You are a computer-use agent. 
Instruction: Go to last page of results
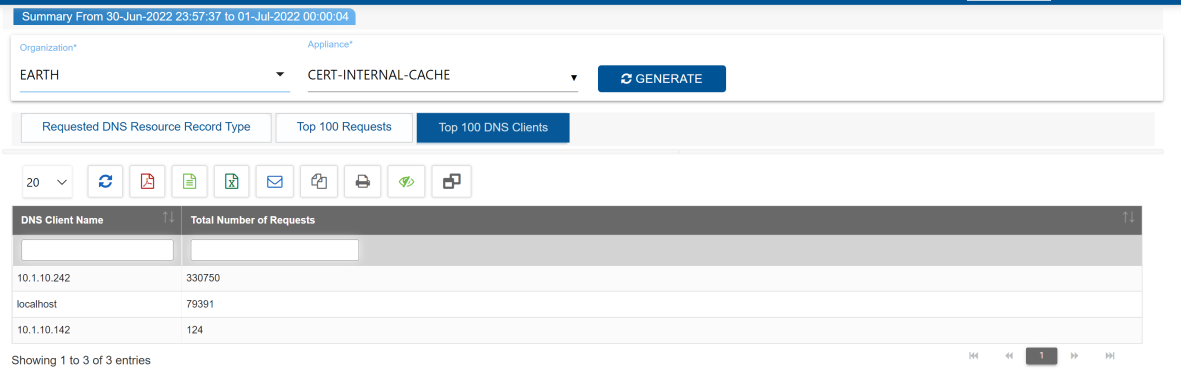1110,355
